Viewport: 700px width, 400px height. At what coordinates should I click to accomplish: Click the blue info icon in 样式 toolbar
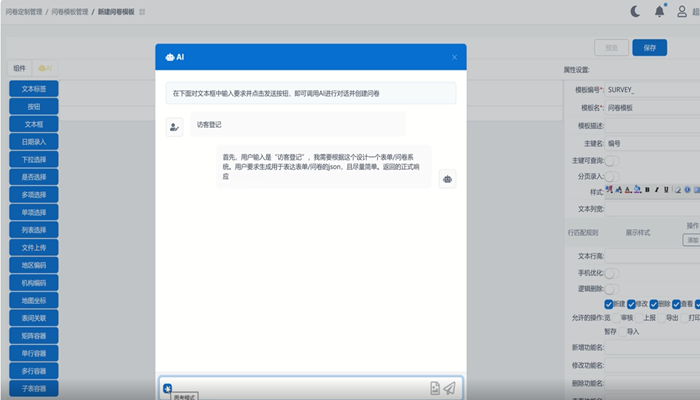(x=688, y=190)
